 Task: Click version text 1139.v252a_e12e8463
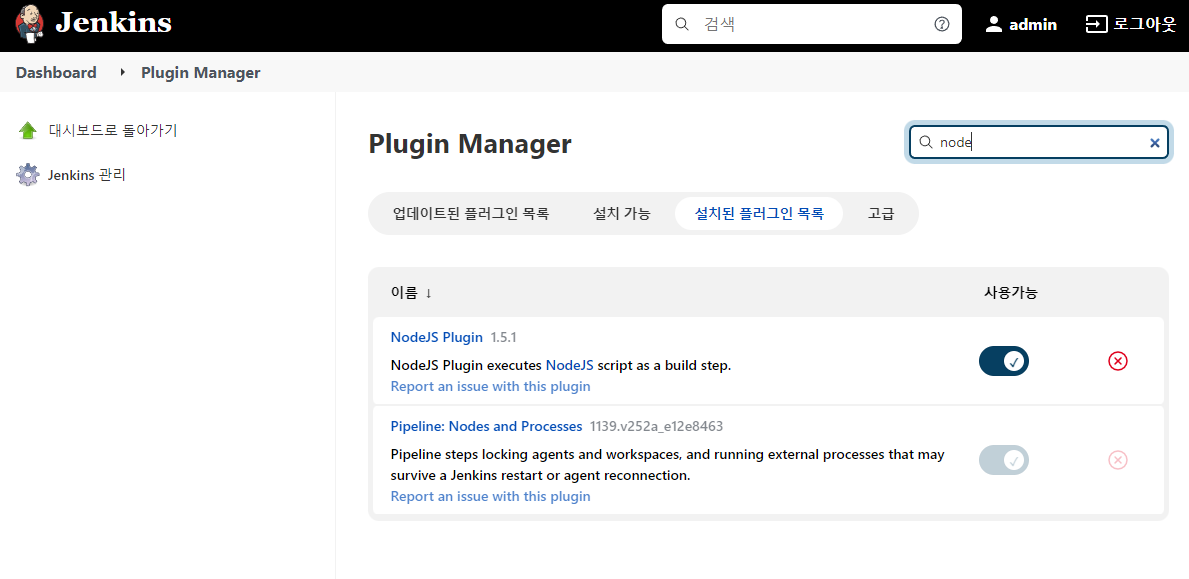(x=657, y=427)
